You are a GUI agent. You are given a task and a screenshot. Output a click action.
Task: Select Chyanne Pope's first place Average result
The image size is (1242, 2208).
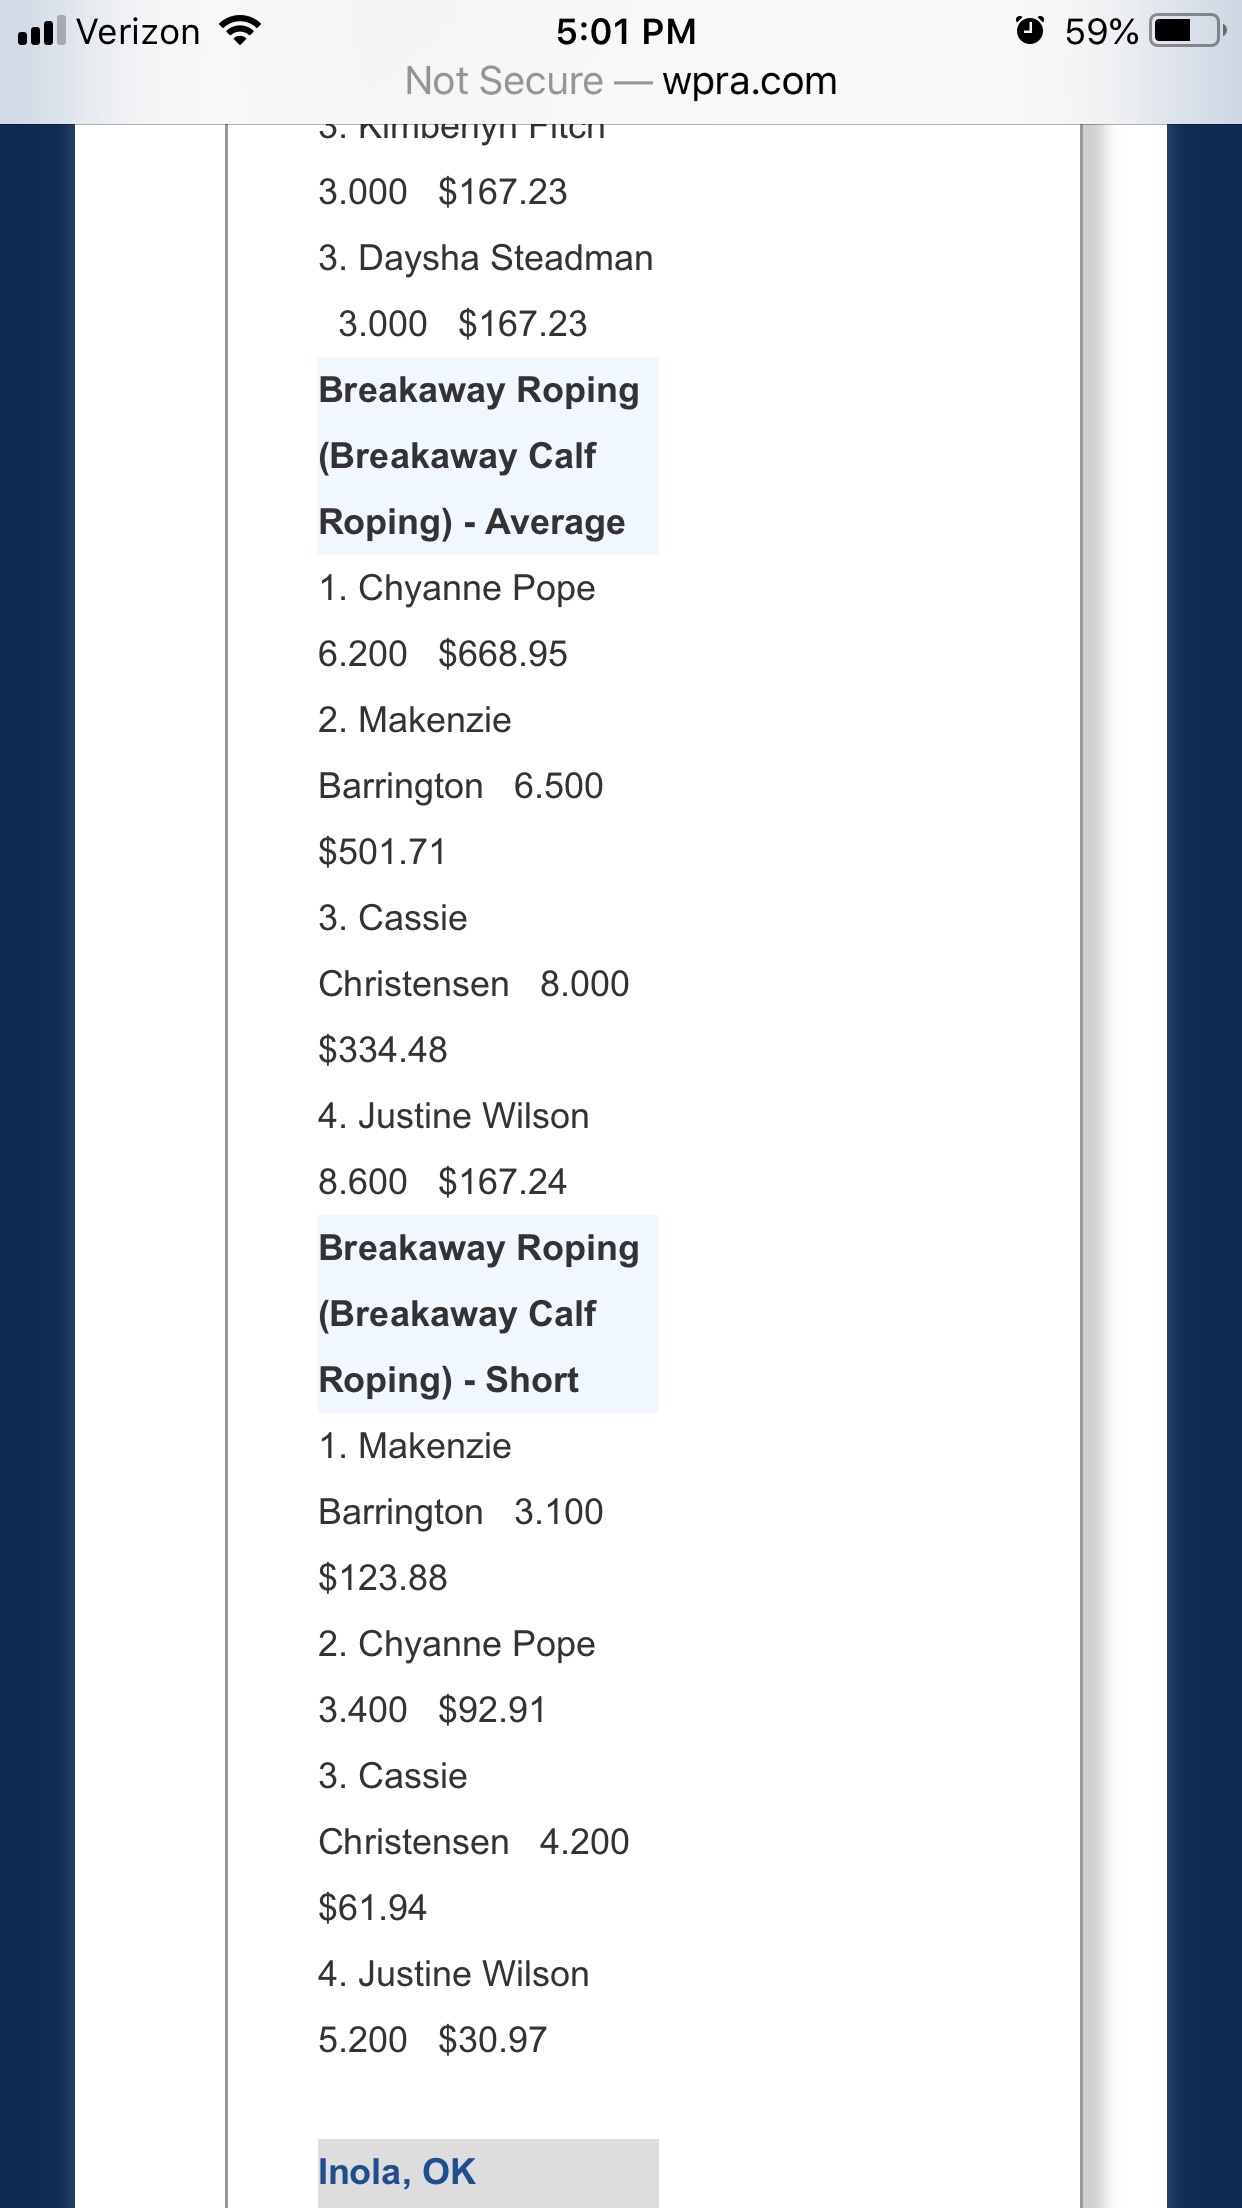(x=457, y=588)
